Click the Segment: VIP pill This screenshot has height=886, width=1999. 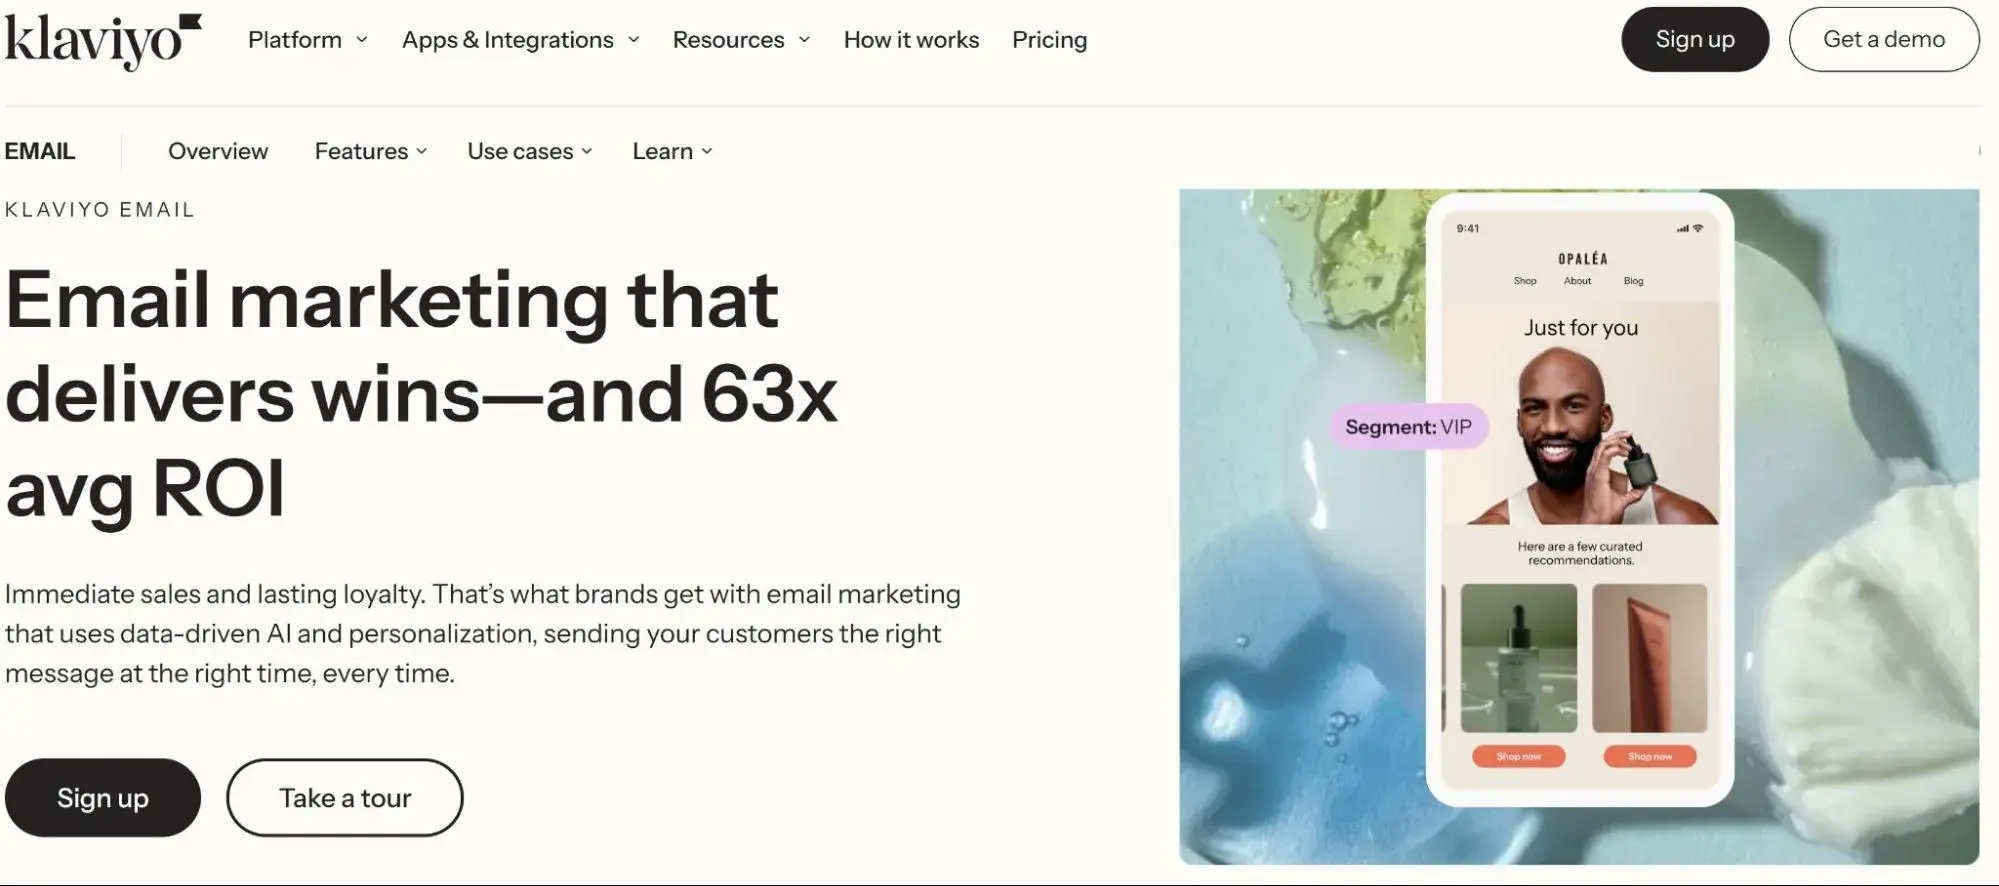[1407, 426]
